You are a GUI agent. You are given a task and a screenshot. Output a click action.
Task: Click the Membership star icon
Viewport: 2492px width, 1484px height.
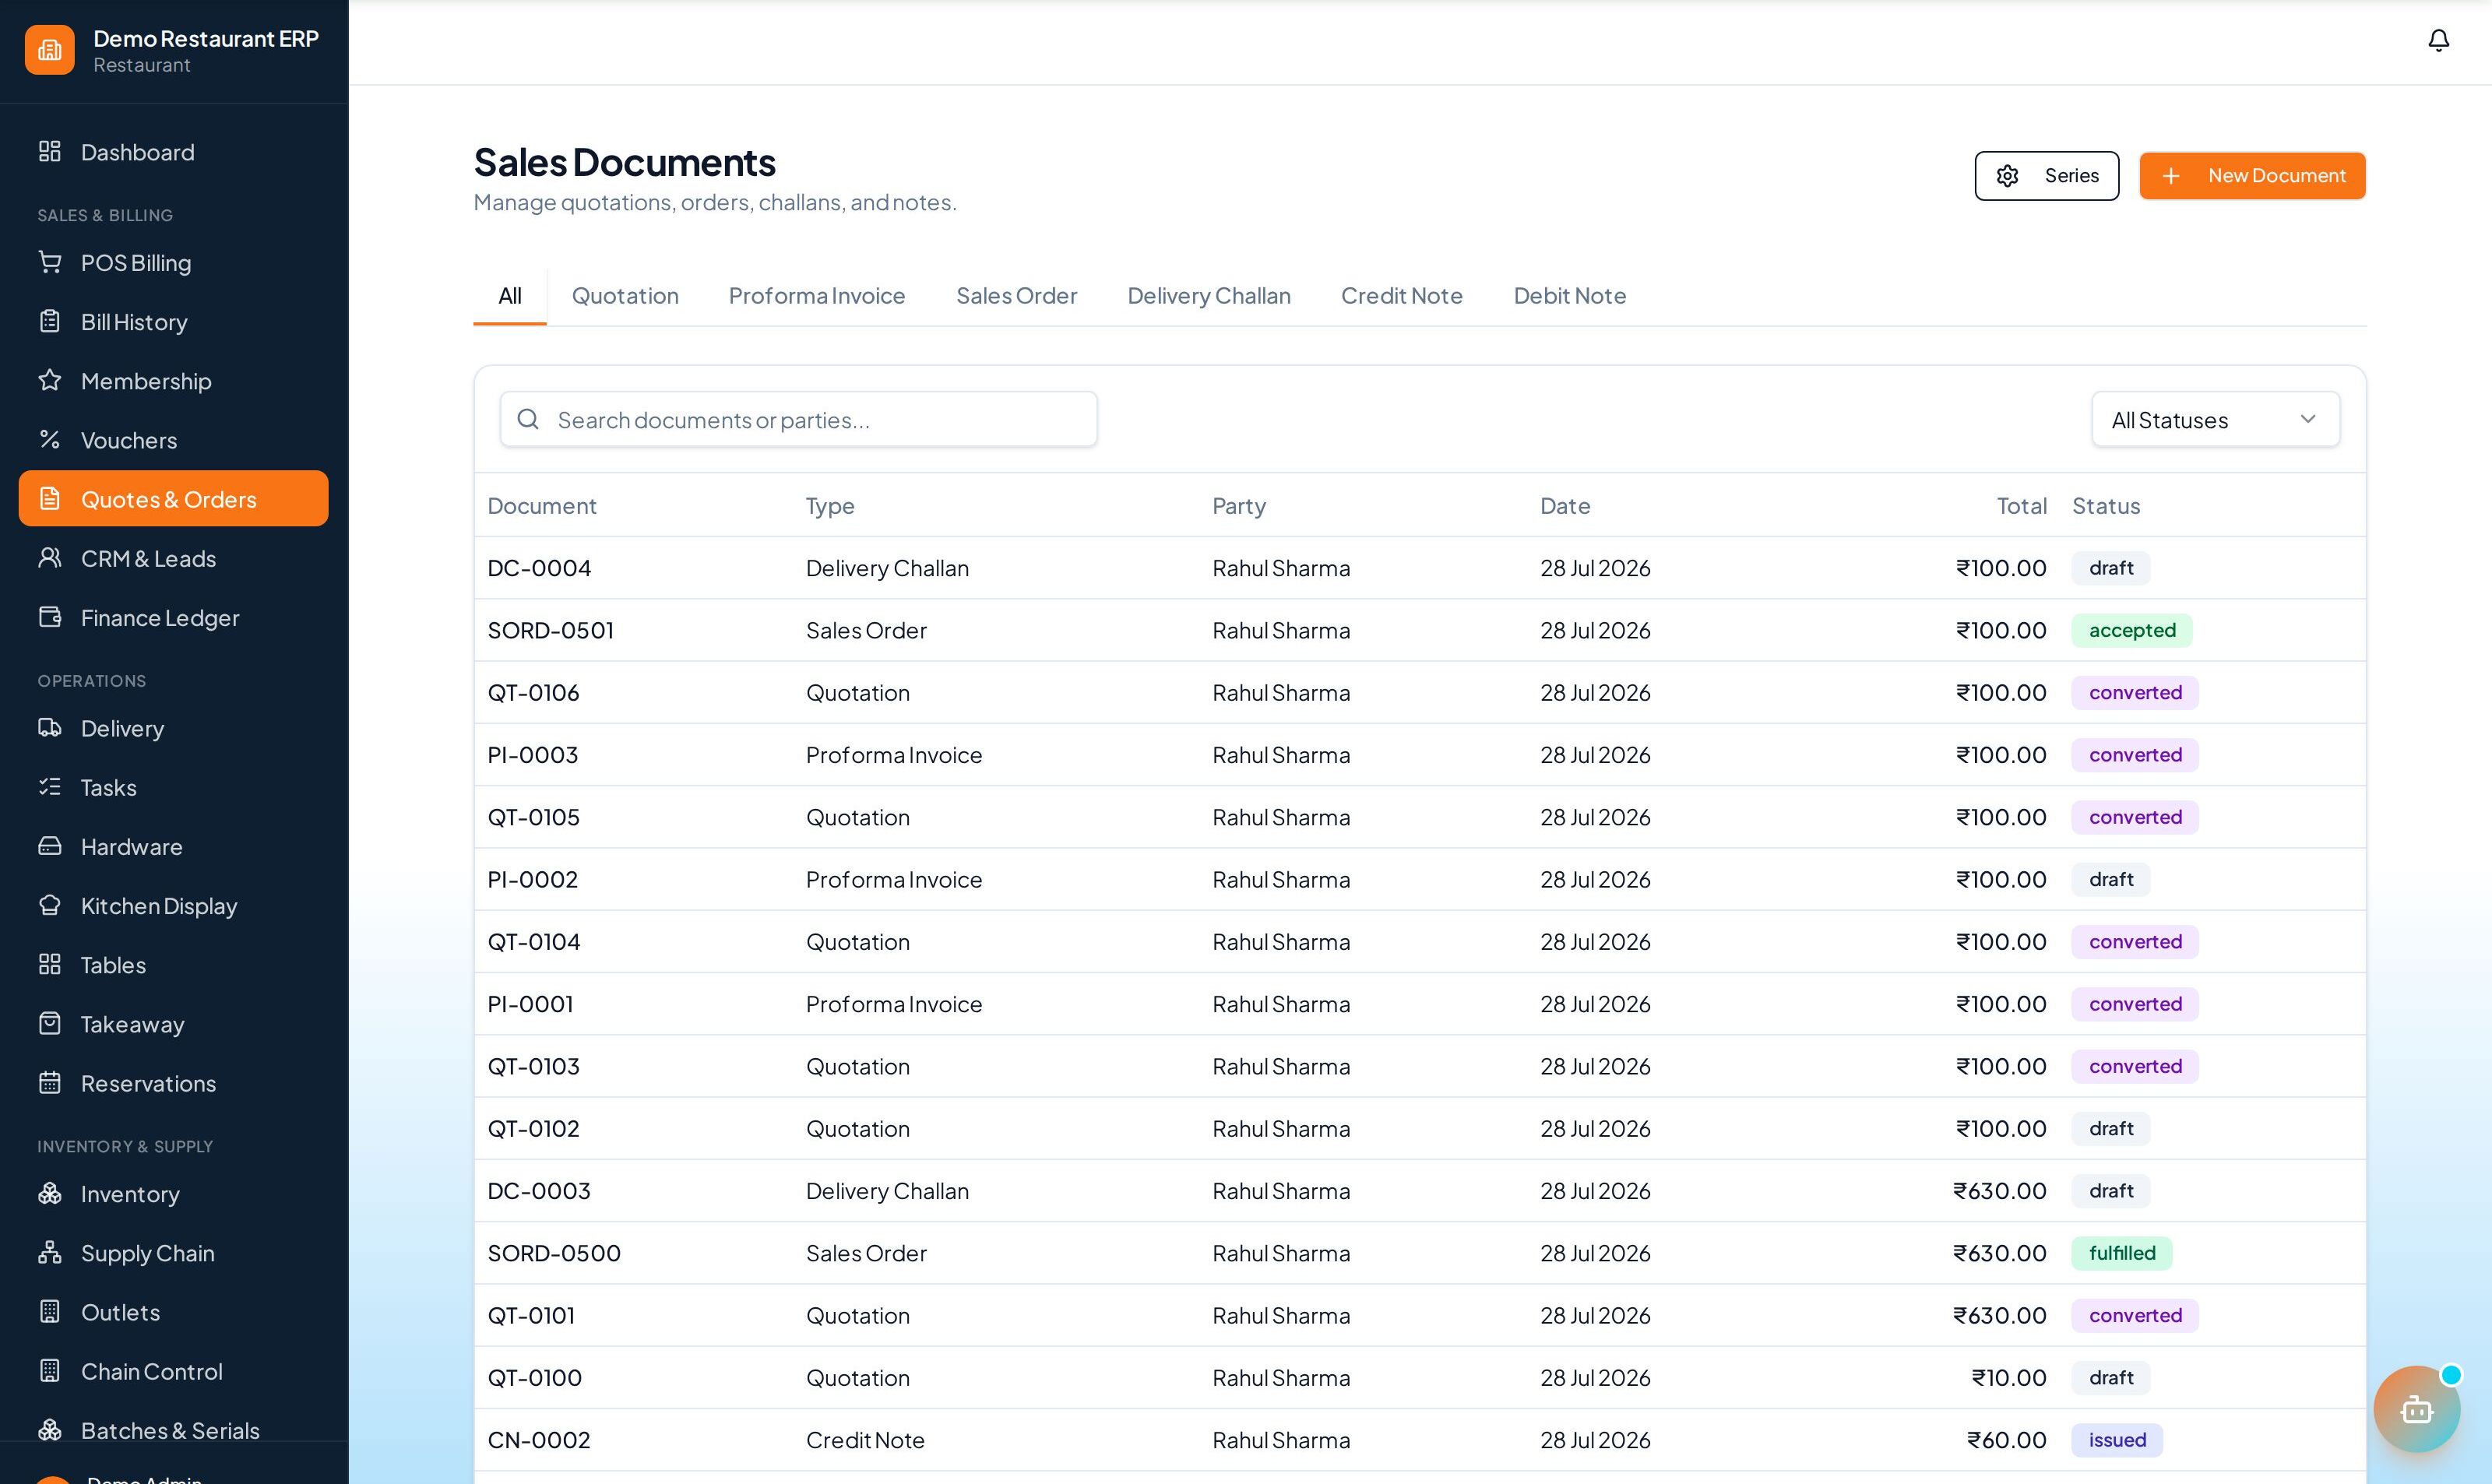(50, 381)
